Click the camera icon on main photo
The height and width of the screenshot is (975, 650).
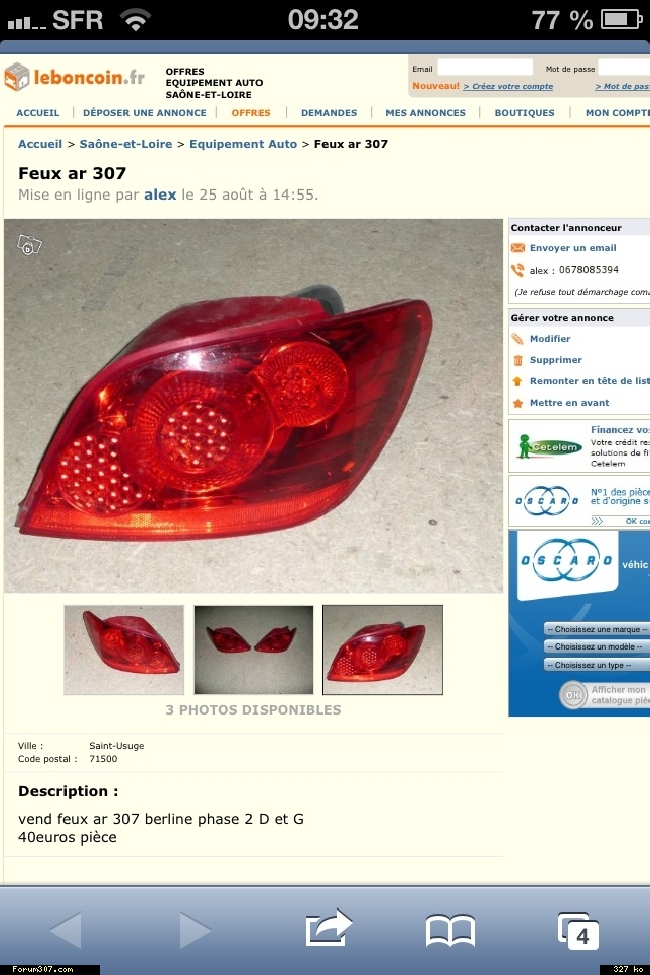(29, 245)
